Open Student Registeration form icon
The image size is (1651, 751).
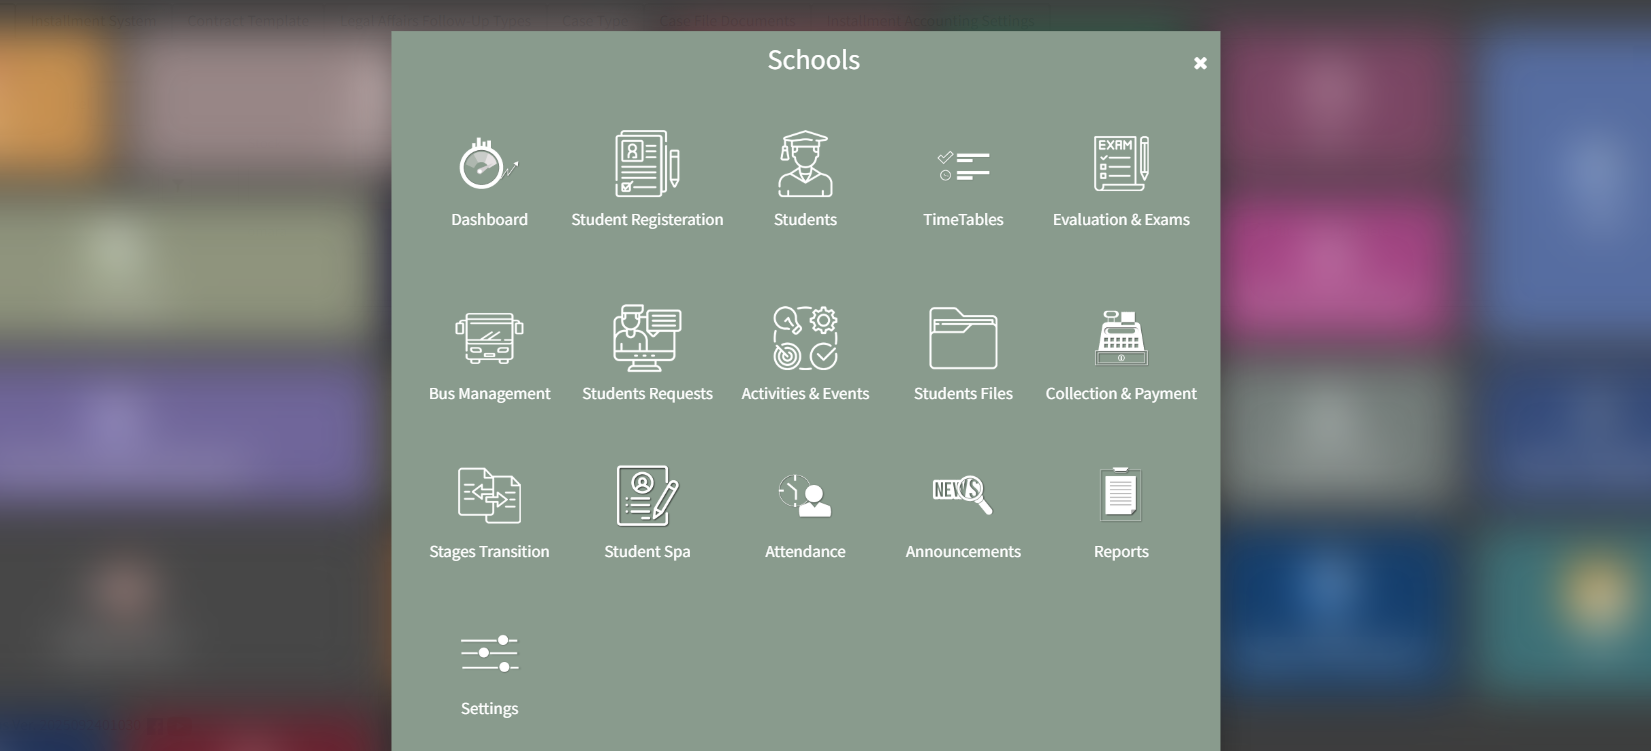(x=647, y=164)
